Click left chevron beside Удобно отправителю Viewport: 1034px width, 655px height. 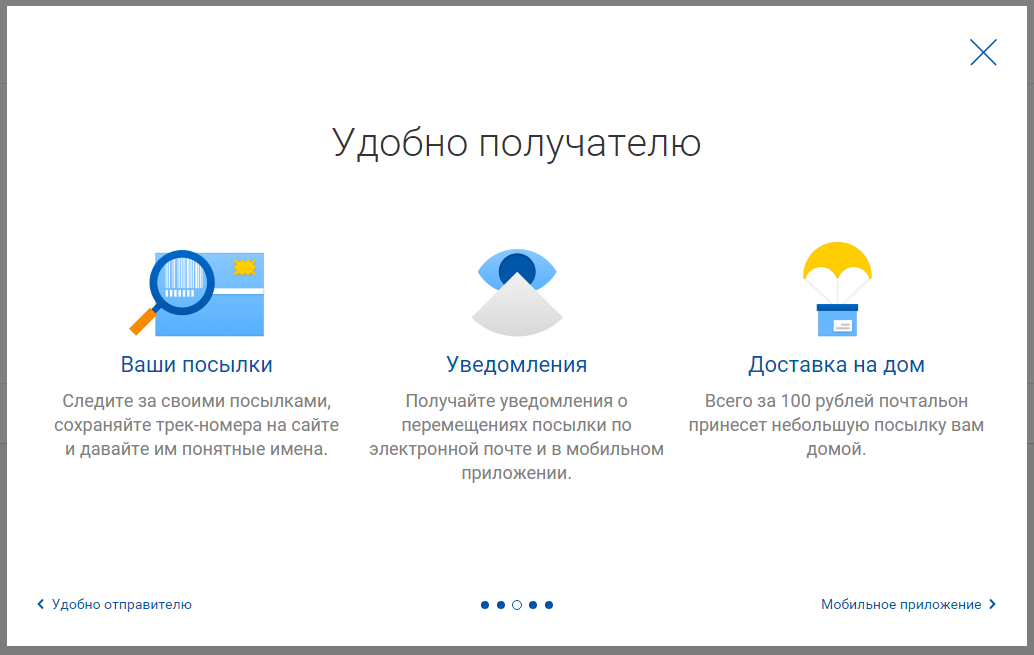41,604
